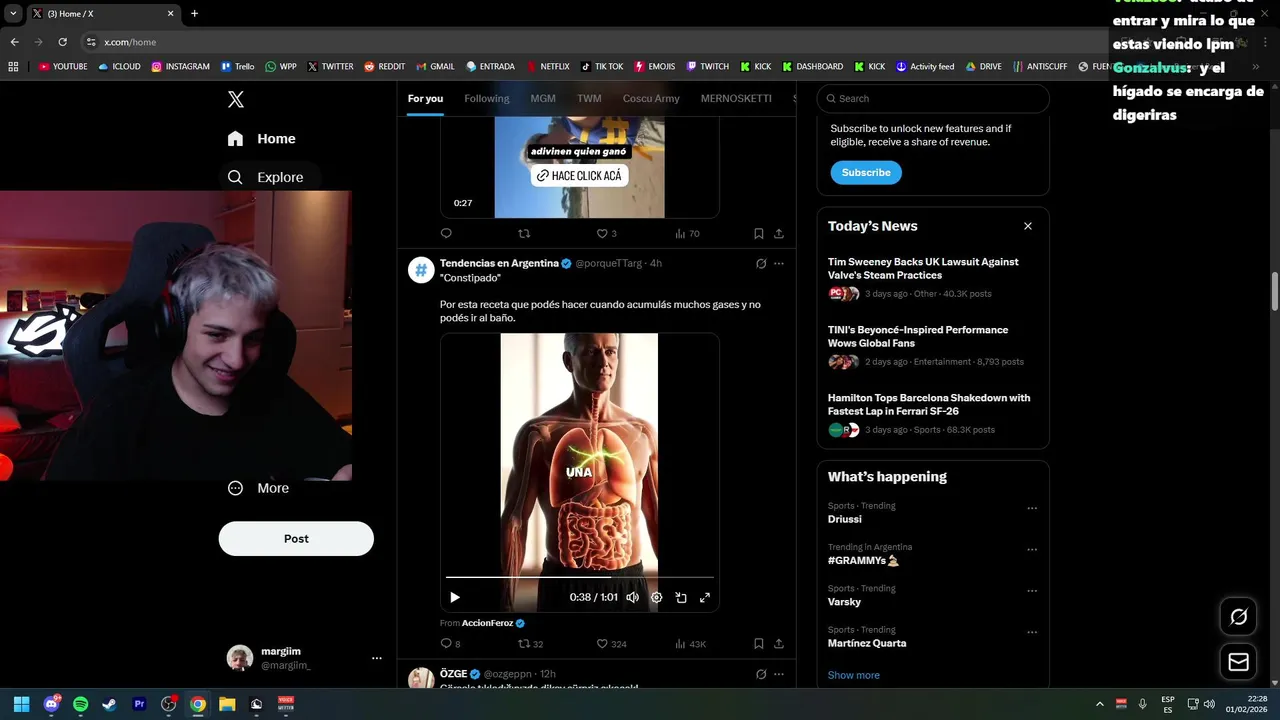
Task: Open Spotify from the taskbar
Action: coord(80,704)
